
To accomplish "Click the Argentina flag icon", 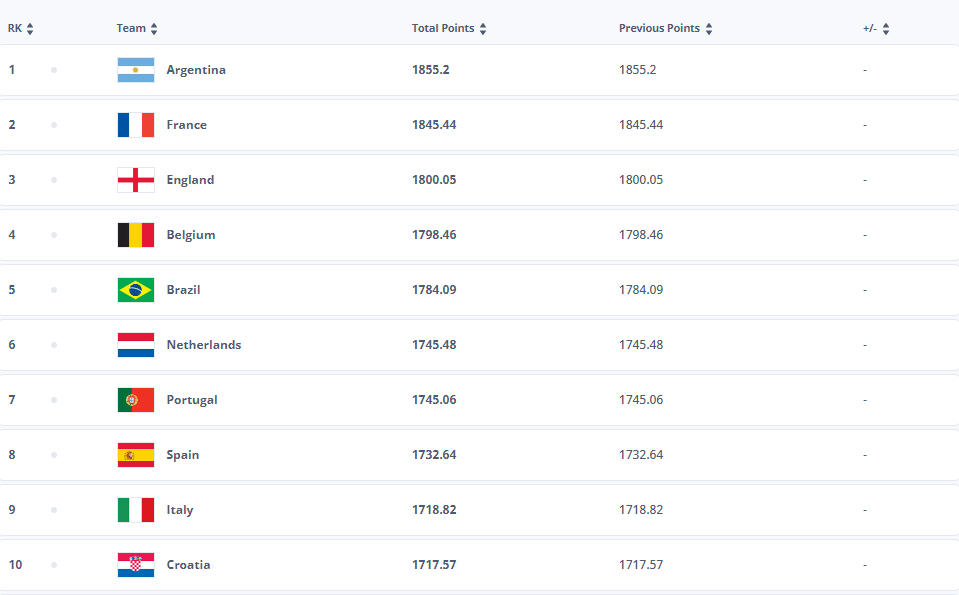I will click(x=135, y=70).
